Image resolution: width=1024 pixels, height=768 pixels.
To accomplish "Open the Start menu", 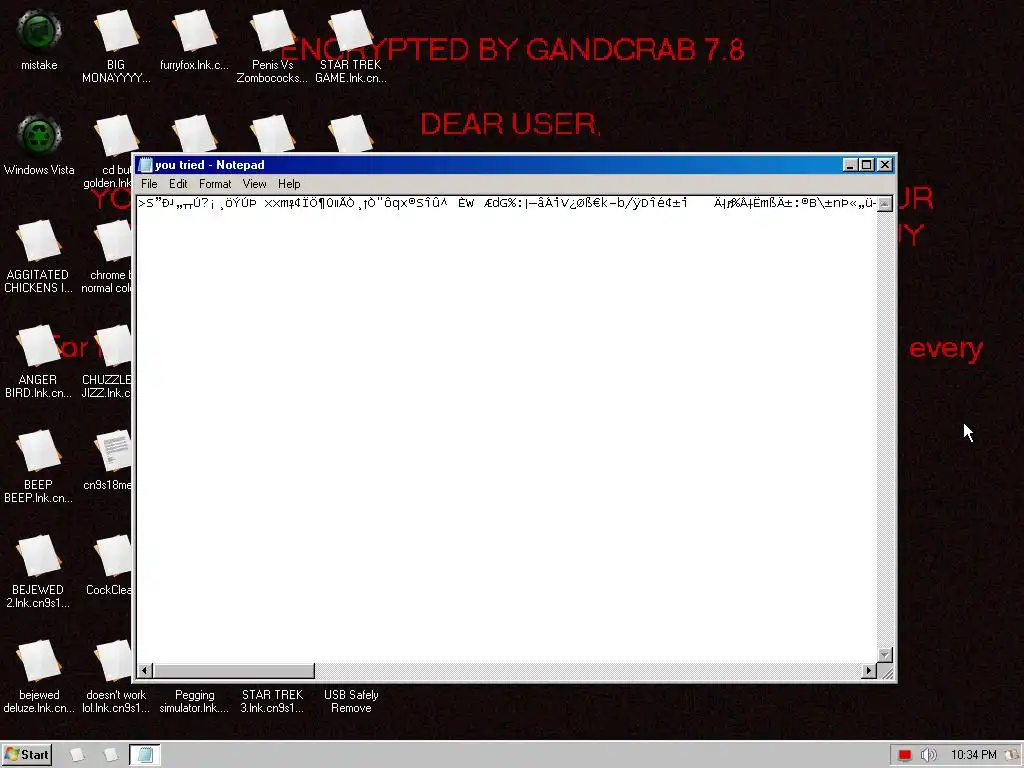I will tap(27, 755).
